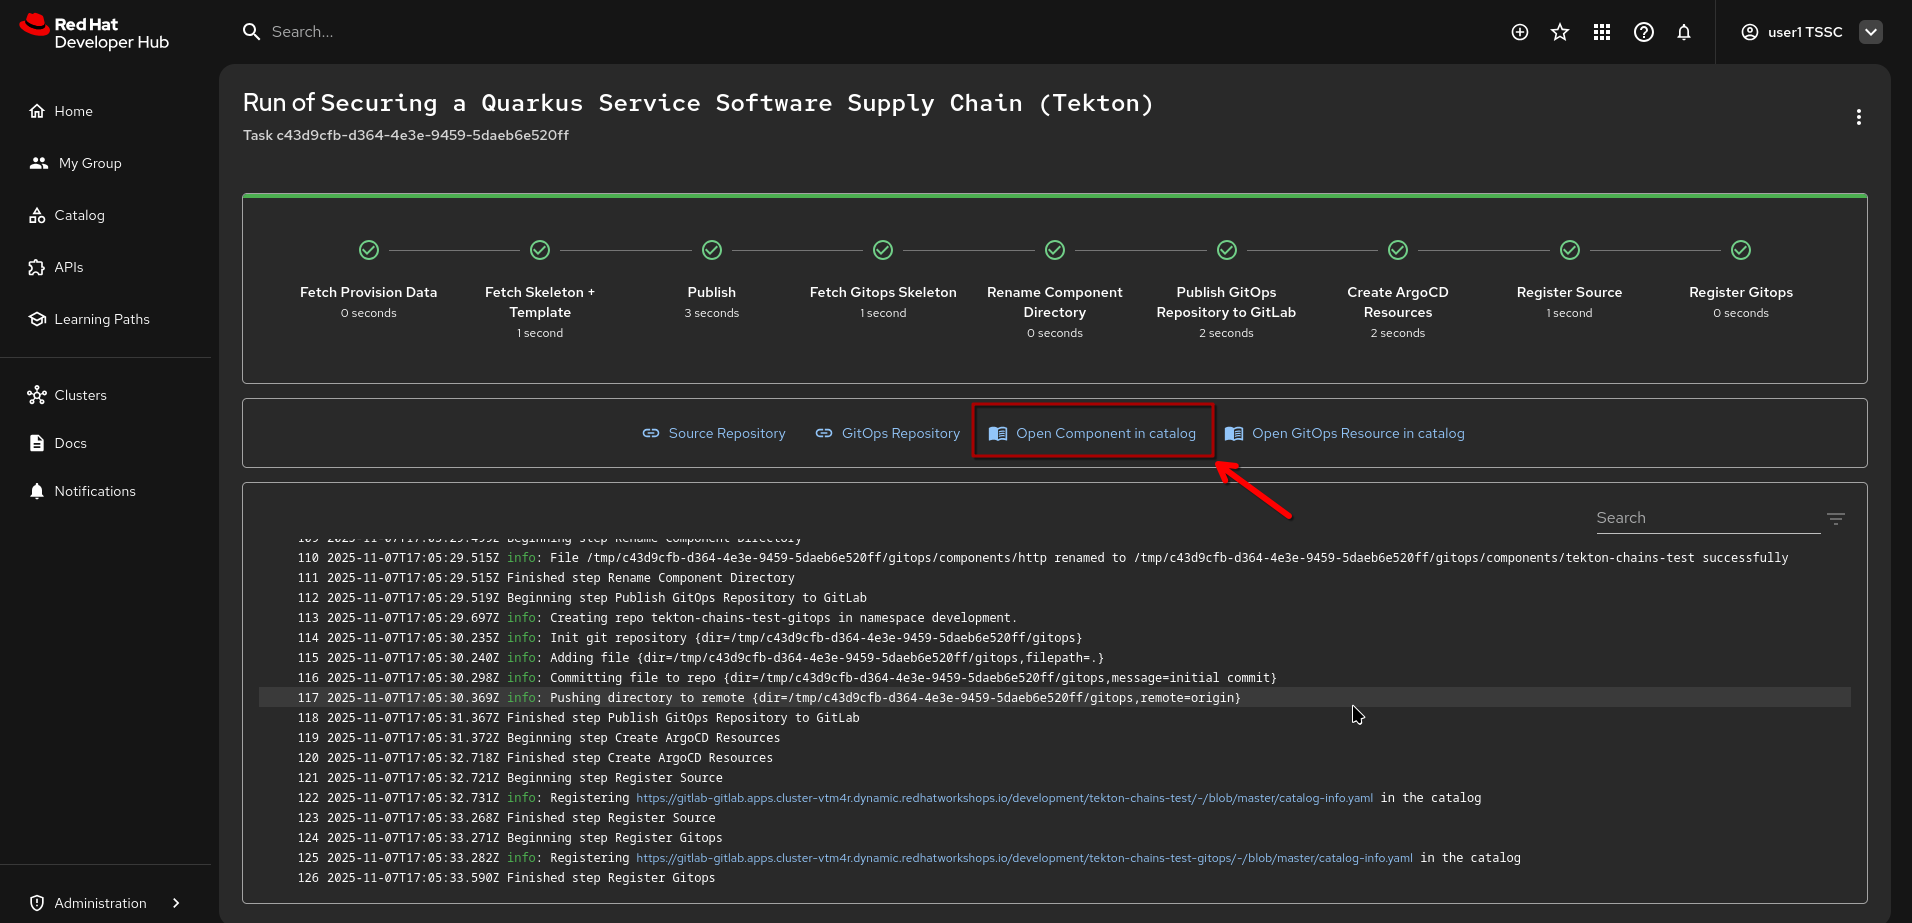Screen dimensions: 1912x923
Task: Go to Catalog in sidebar
Action: point(79,215)
